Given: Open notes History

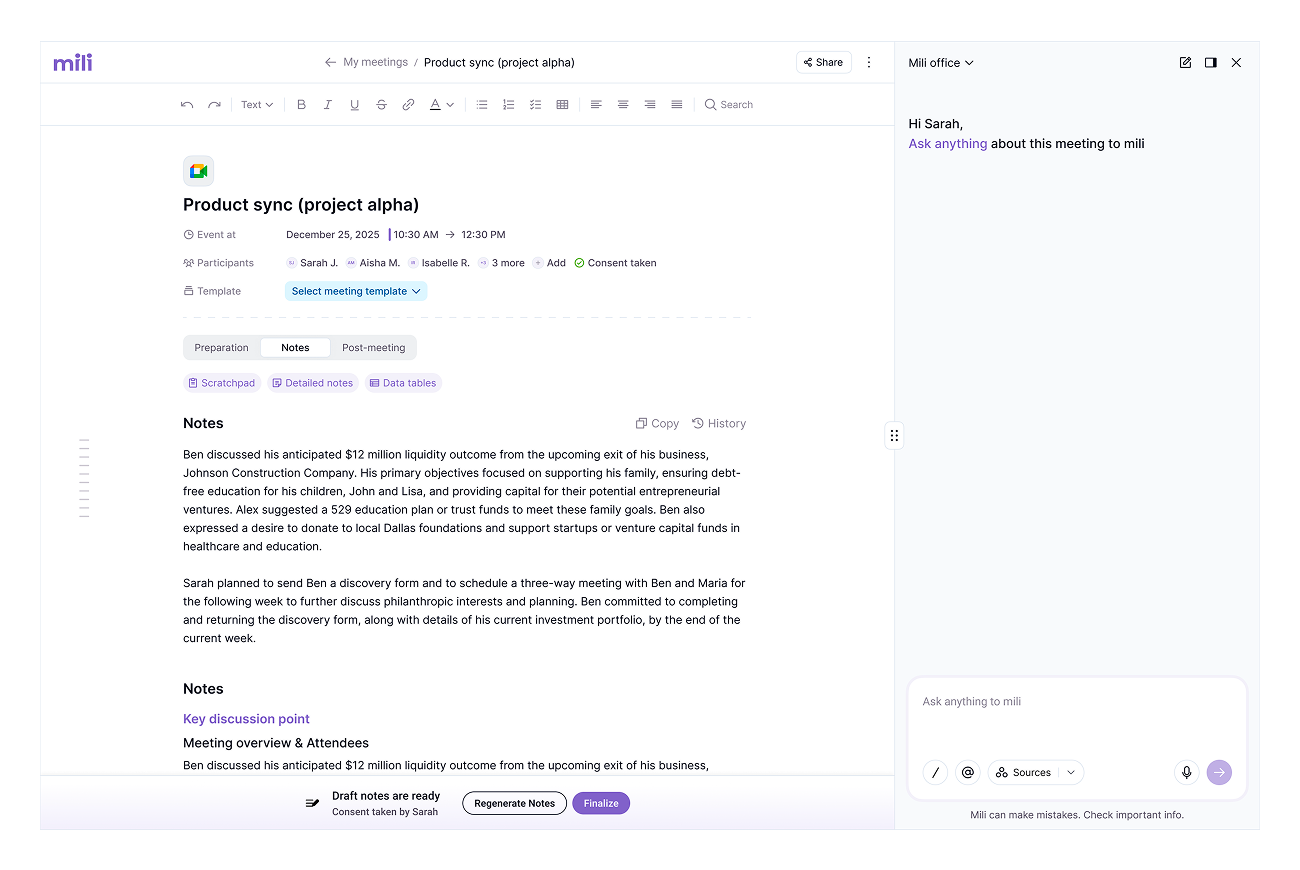Looking at the screenshot, I should click(719, 423).
